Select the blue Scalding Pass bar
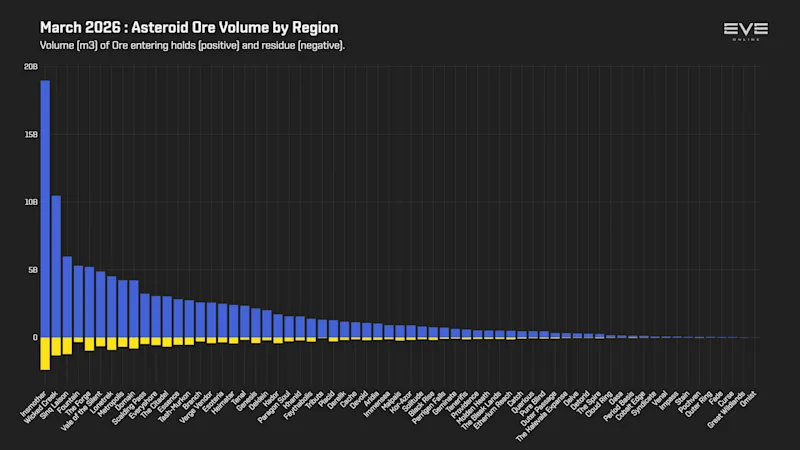This screenshot has height=450, width=800. (x=145, y=315)
